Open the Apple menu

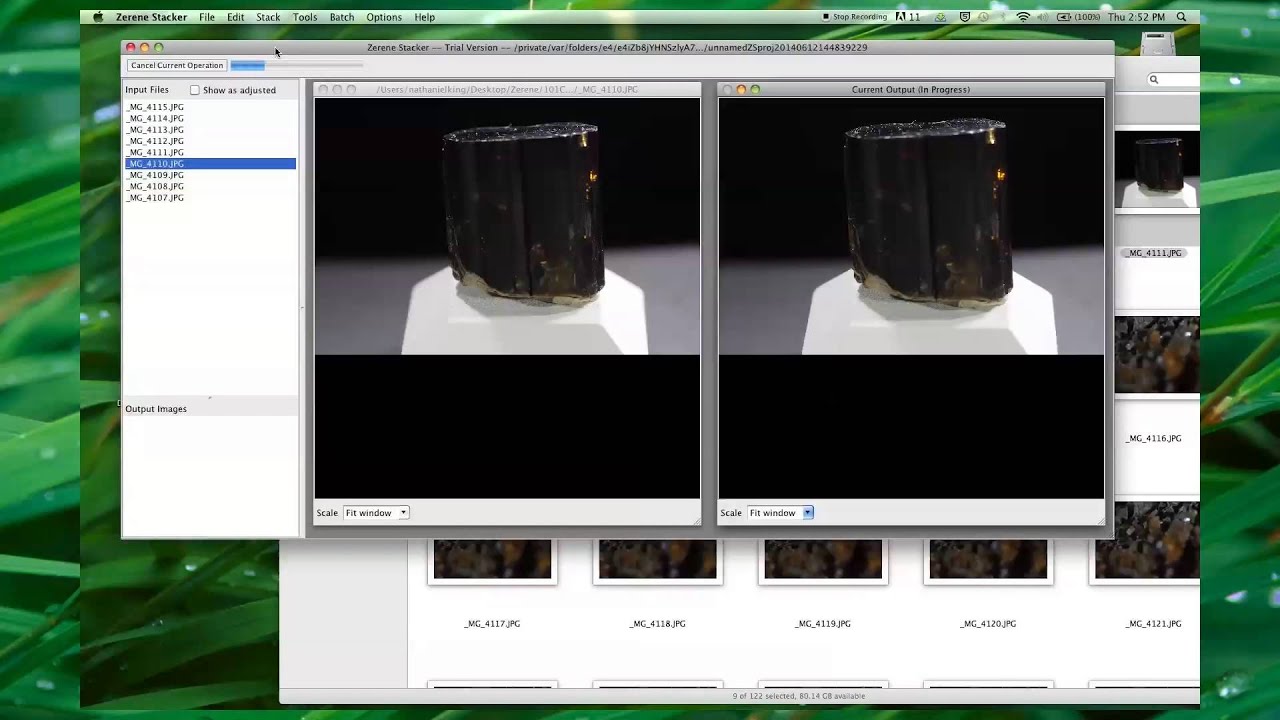click(98, 17)
